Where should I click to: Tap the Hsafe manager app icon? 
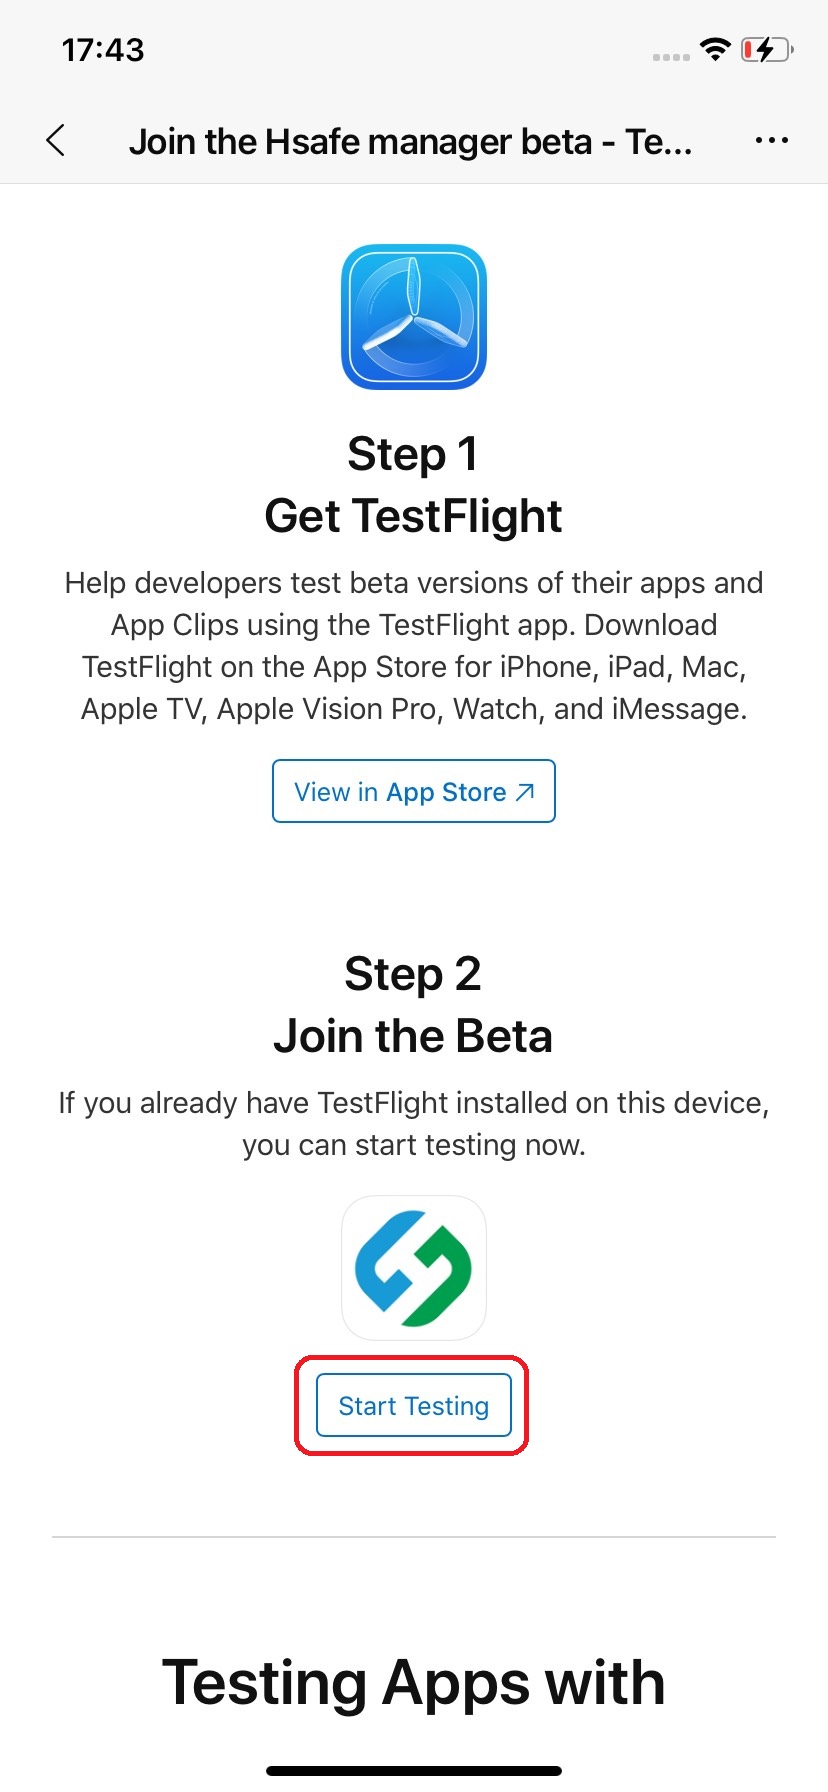414,1268
